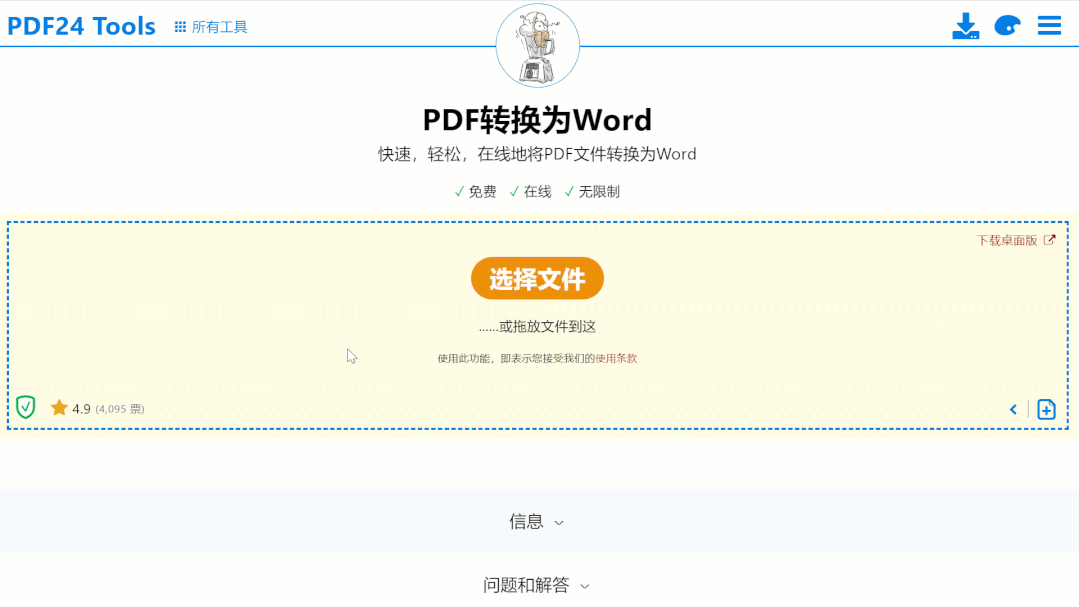
Task: Expand the 问题和解答 section
Action: (537, 585)
